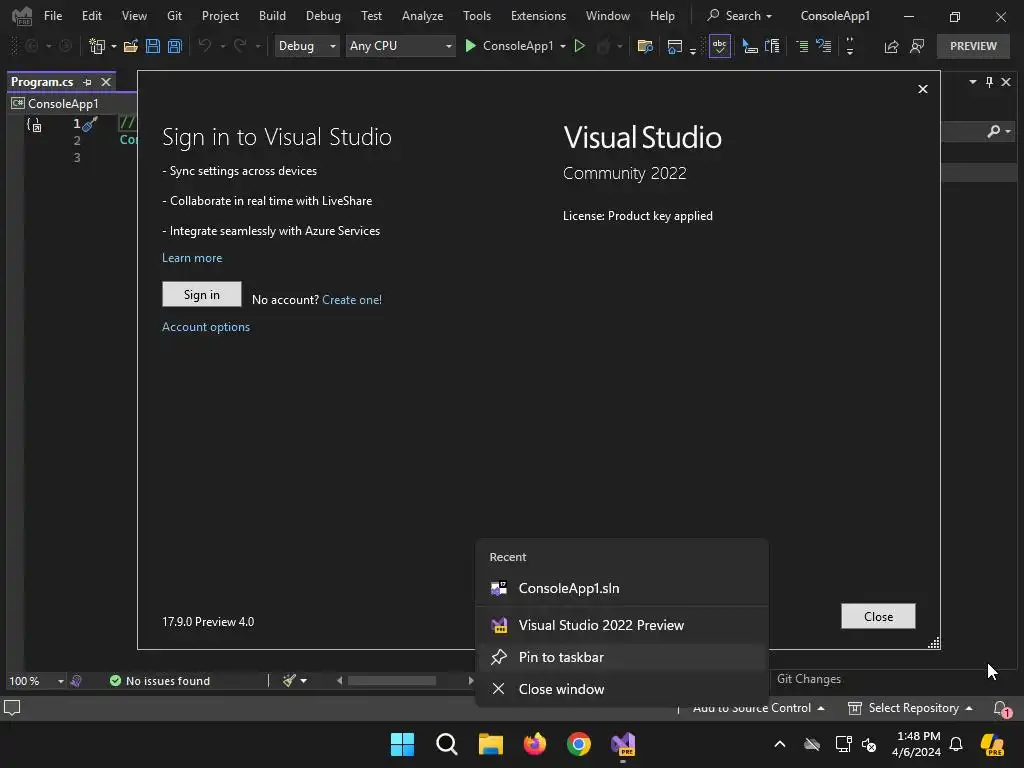Viewport: 1024px width, 768px height.
Task: Launch Visual Studio 2022 Preview from jump list
Action: point(622,625)
